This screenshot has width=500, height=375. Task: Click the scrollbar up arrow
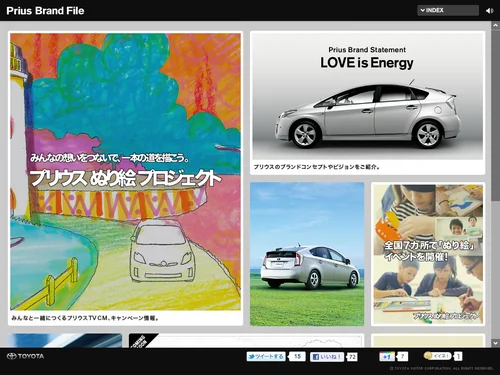pos(495,25)
